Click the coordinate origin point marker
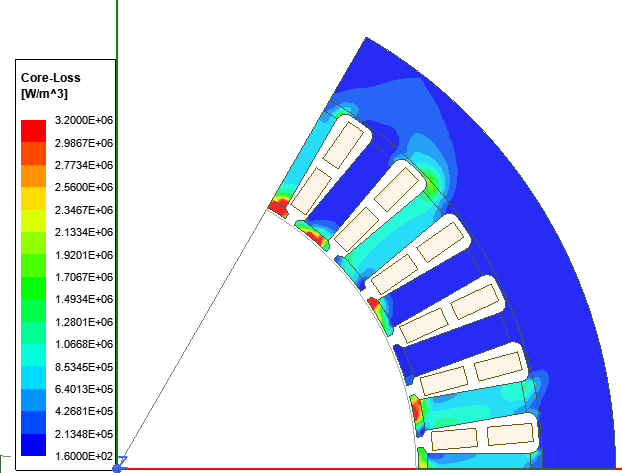This screenshot has width=622, height=473. coord(117,469)
